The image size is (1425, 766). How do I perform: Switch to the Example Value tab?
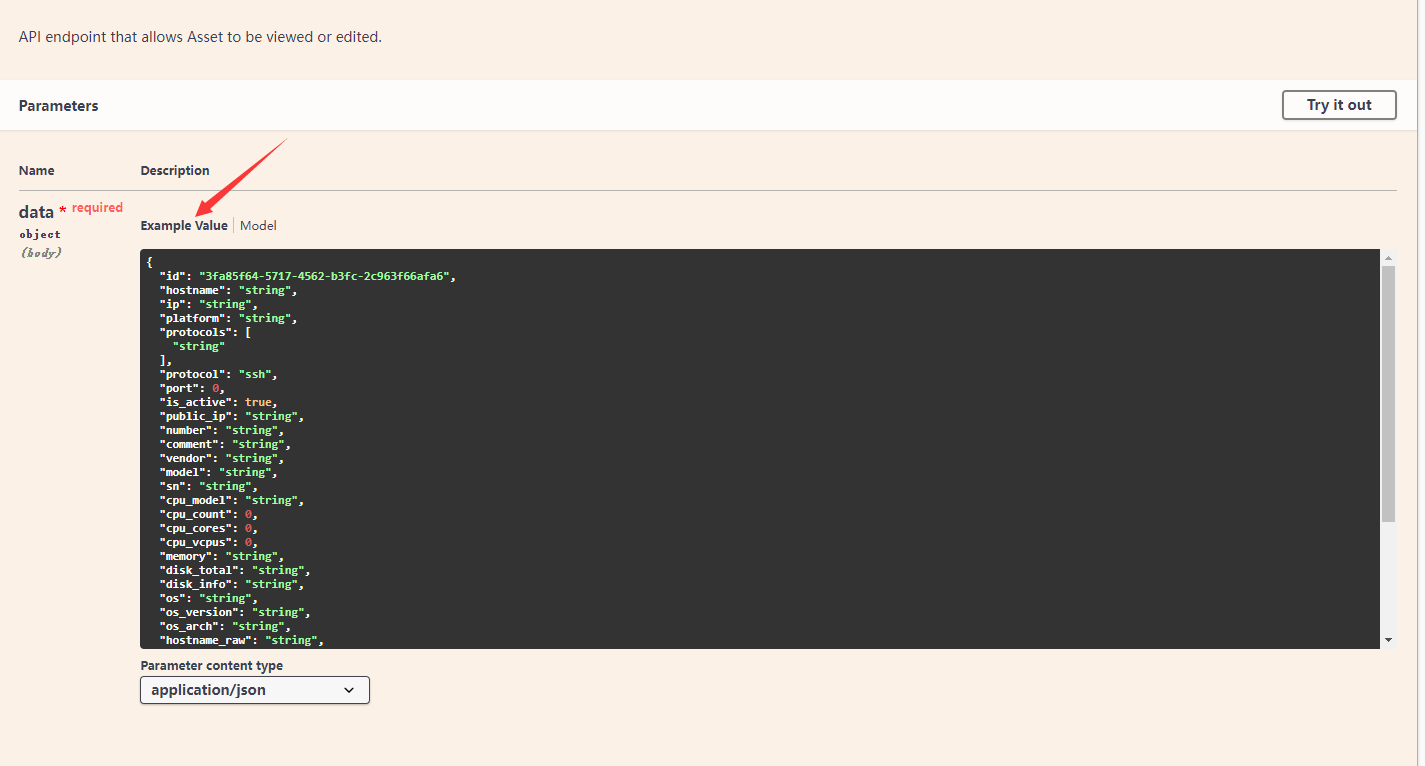(184, 226)
